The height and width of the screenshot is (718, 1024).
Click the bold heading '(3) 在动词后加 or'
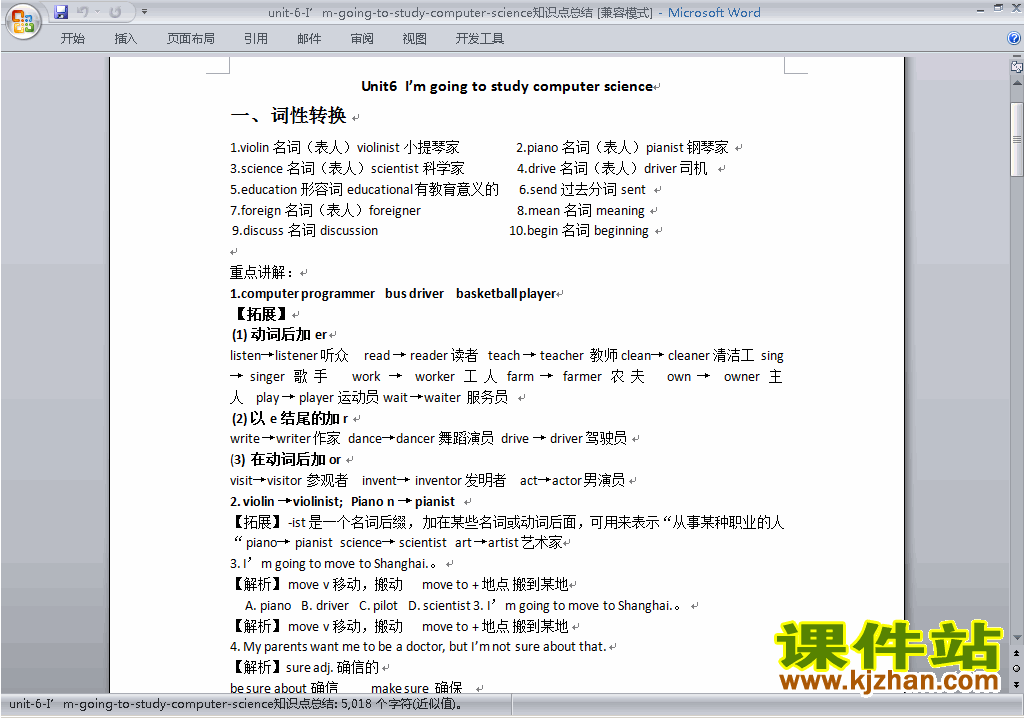click(x=285, y=459)
